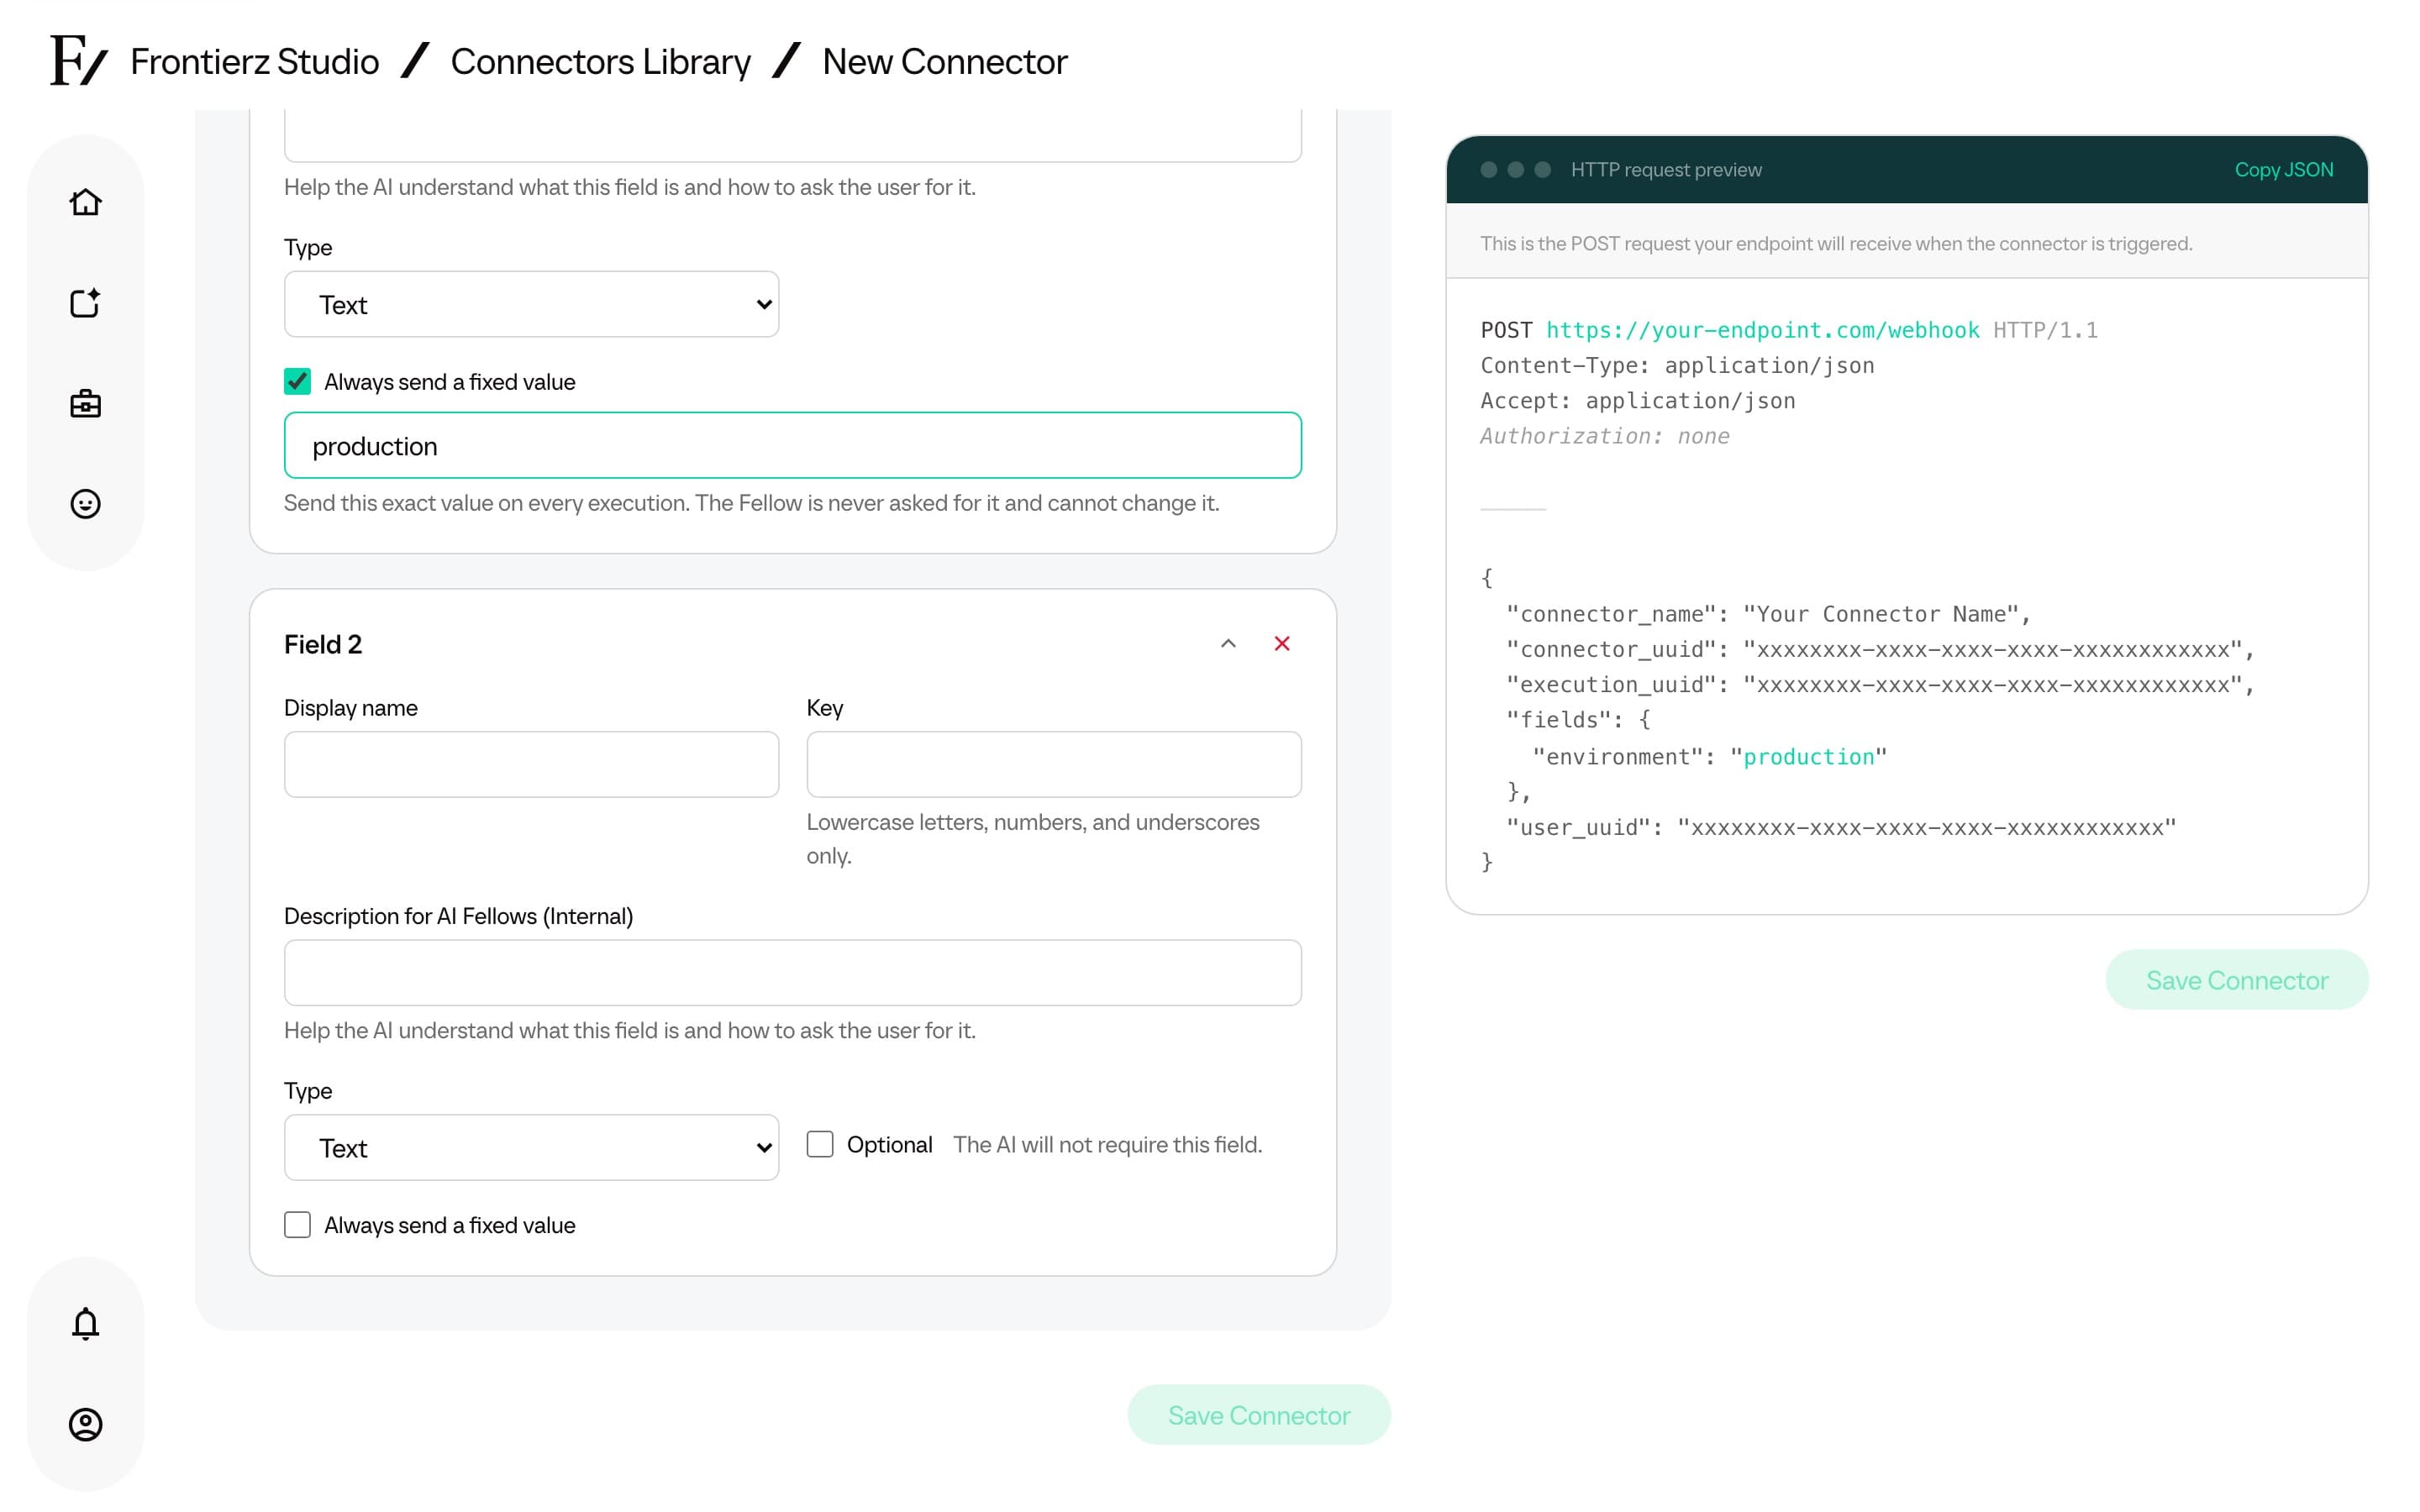Click the fixed value field containing production
The width and height of the screenshot is (2420, 1512).
[x=793, y=446]
